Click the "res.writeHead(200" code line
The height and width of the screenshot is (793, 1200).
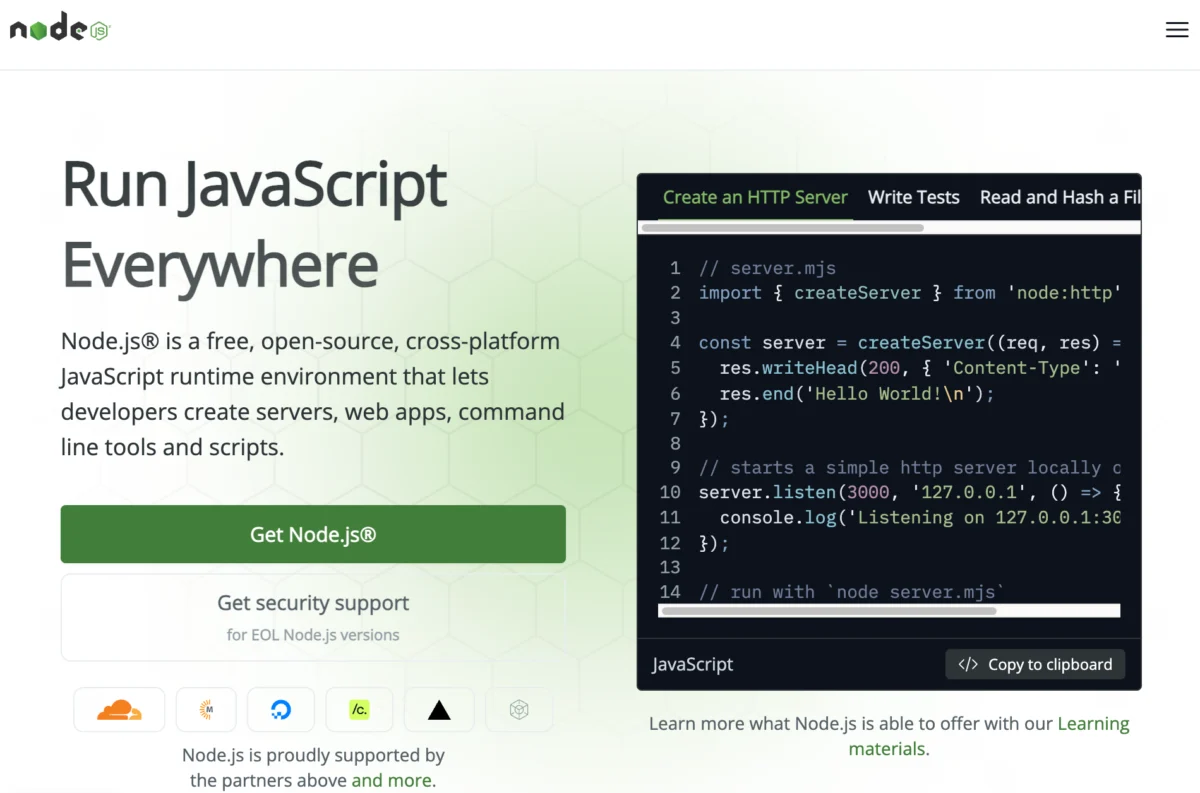919,368
